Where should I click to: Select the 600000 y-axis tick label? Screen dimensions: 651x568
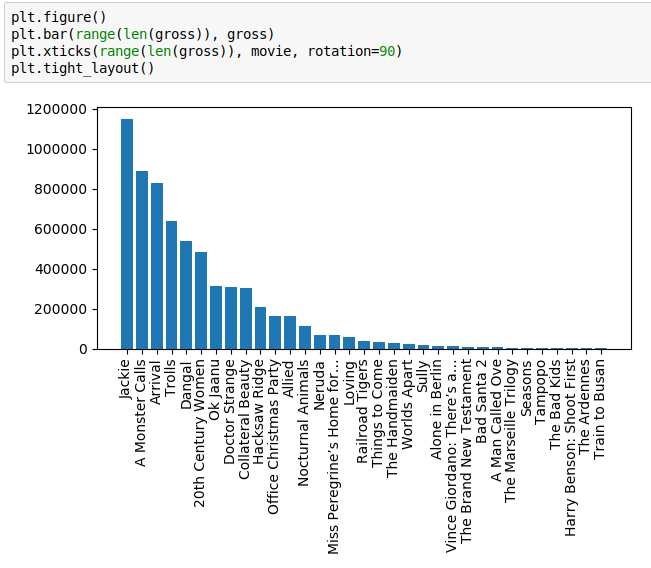[61, 229]
